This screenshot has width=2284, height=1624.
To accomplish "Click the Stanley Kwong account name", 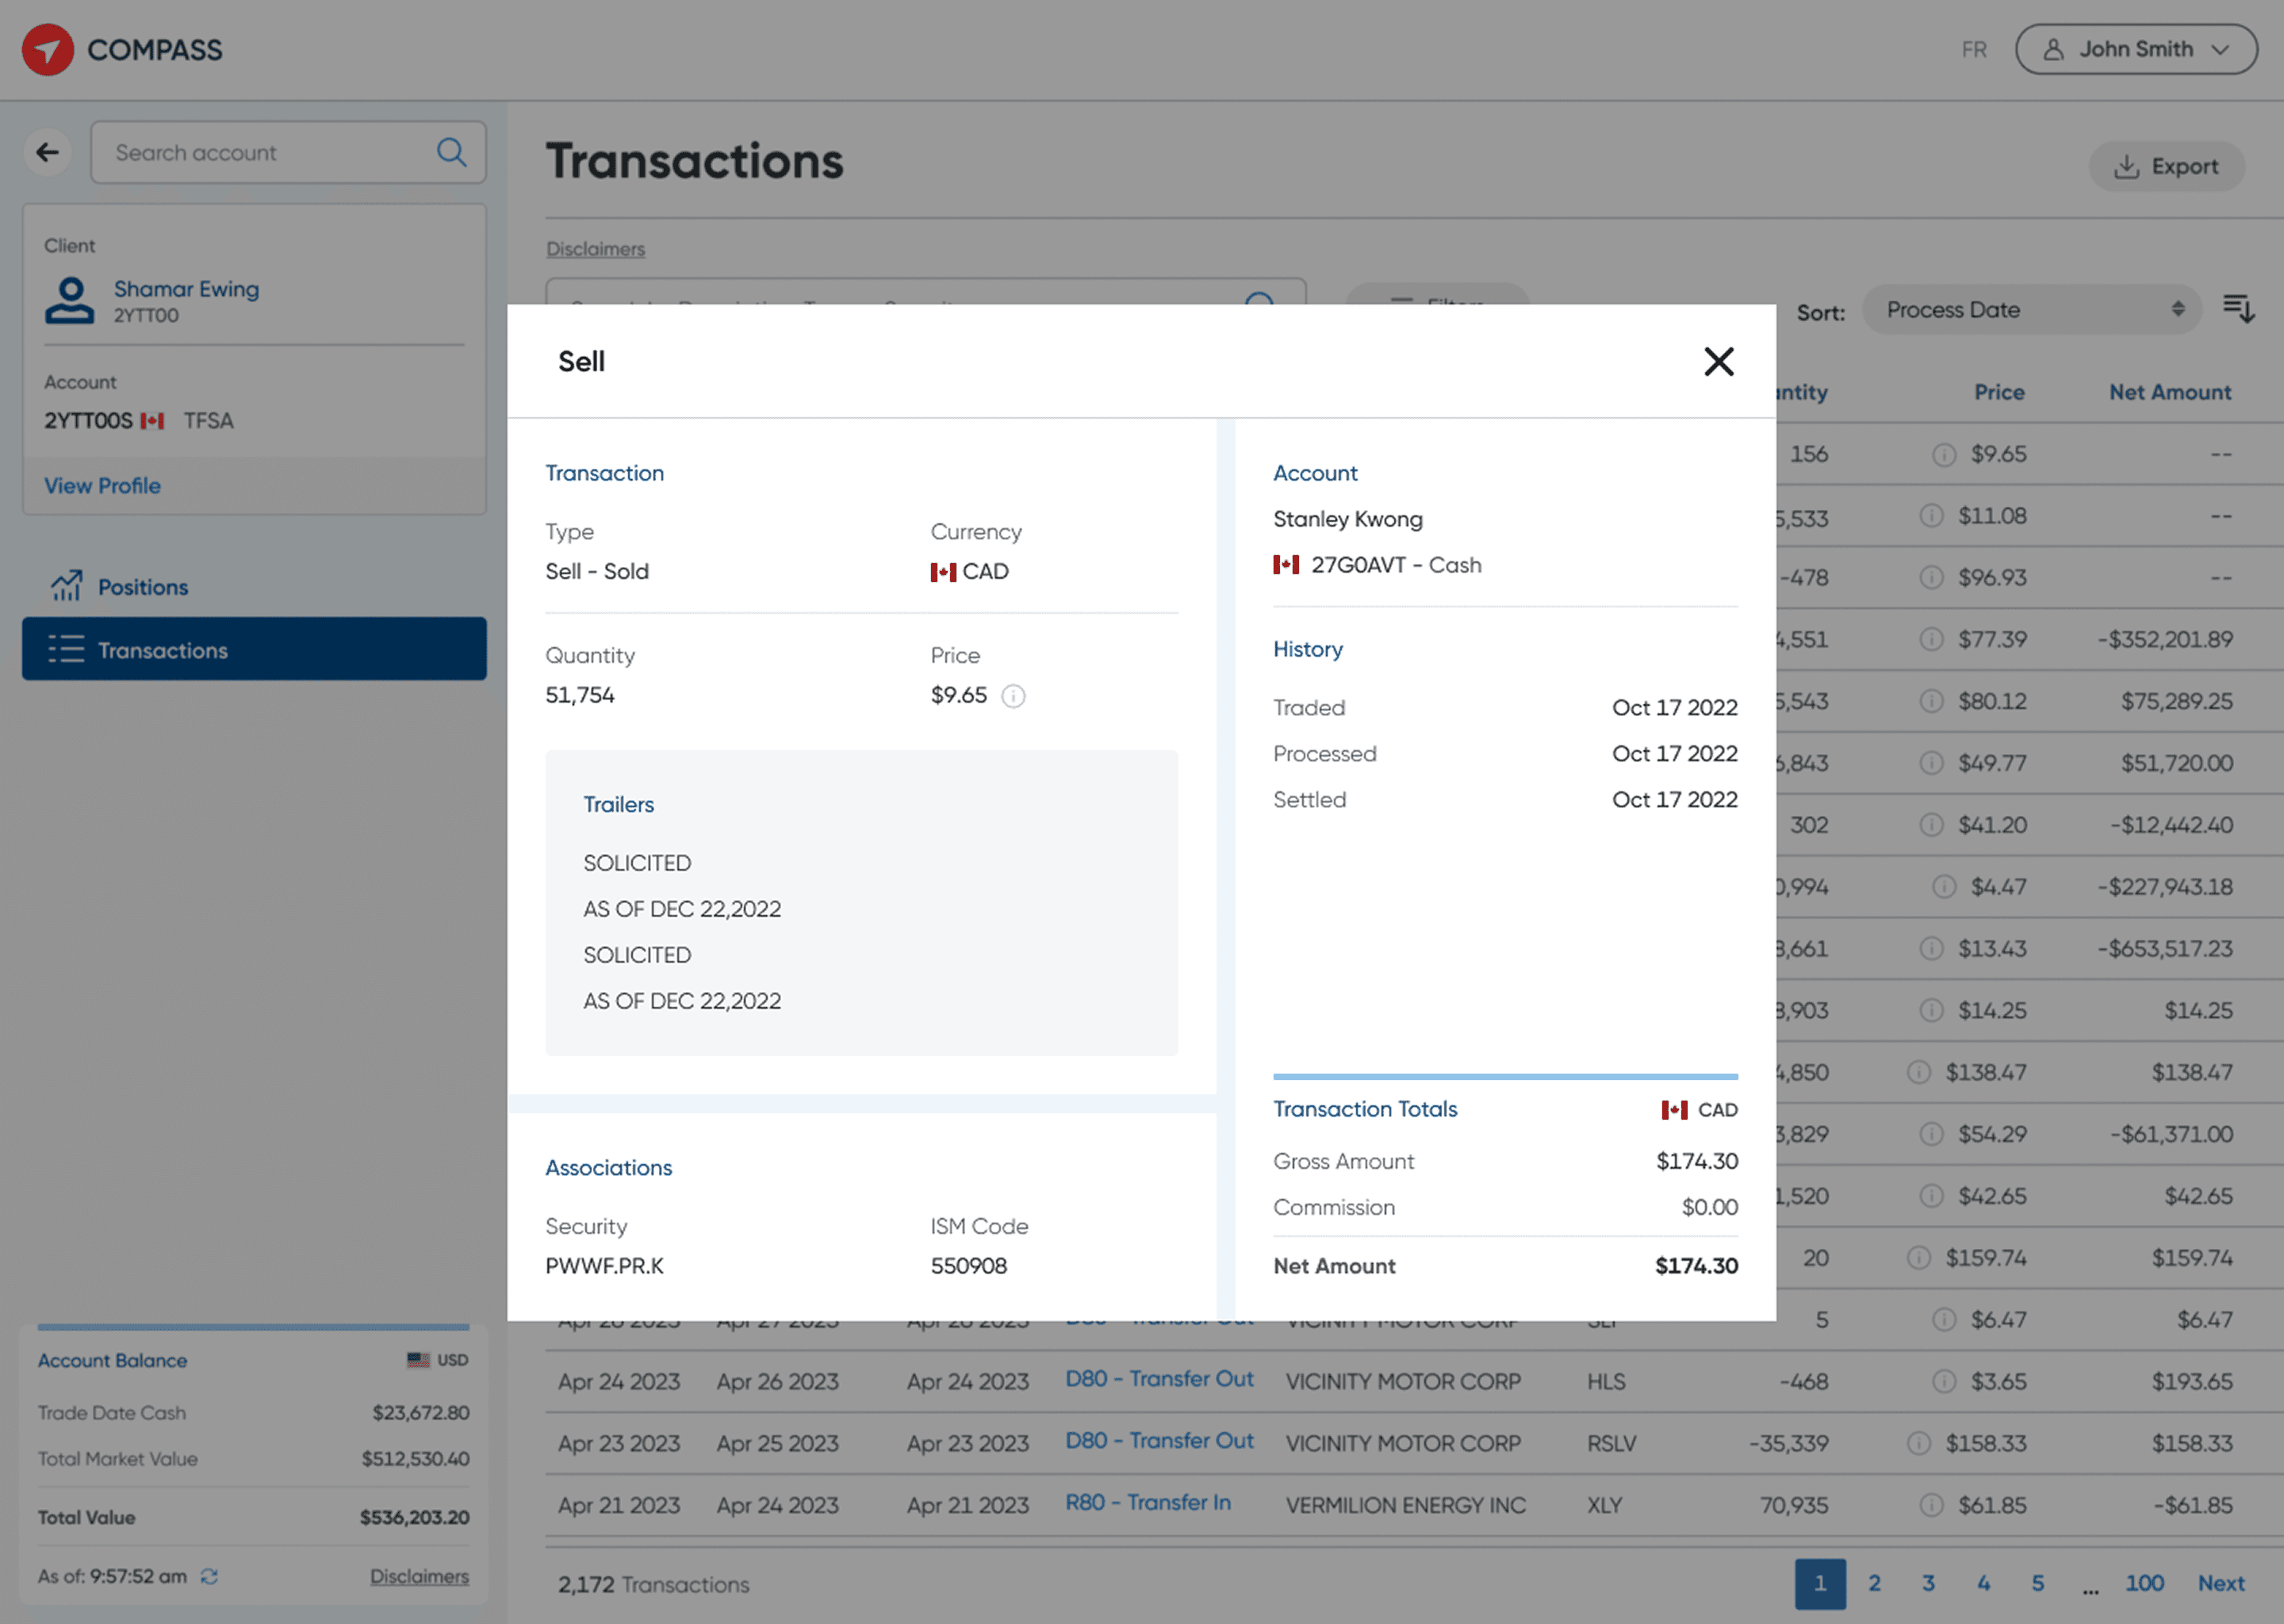I will tap(1347, 519).
